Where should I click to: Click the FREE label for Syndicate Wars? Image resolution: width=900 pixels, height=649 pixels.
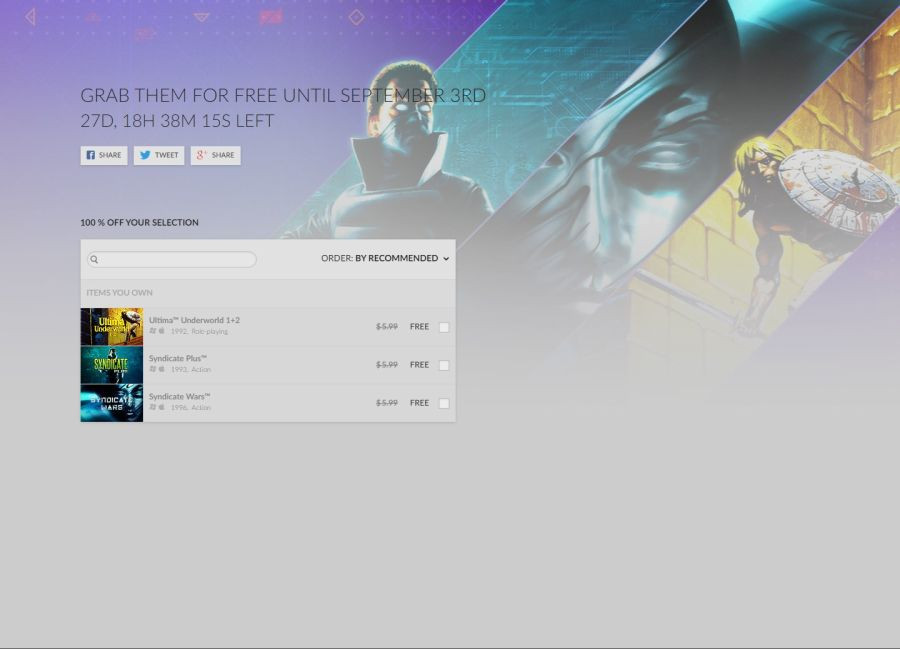(x=419, y=403)
